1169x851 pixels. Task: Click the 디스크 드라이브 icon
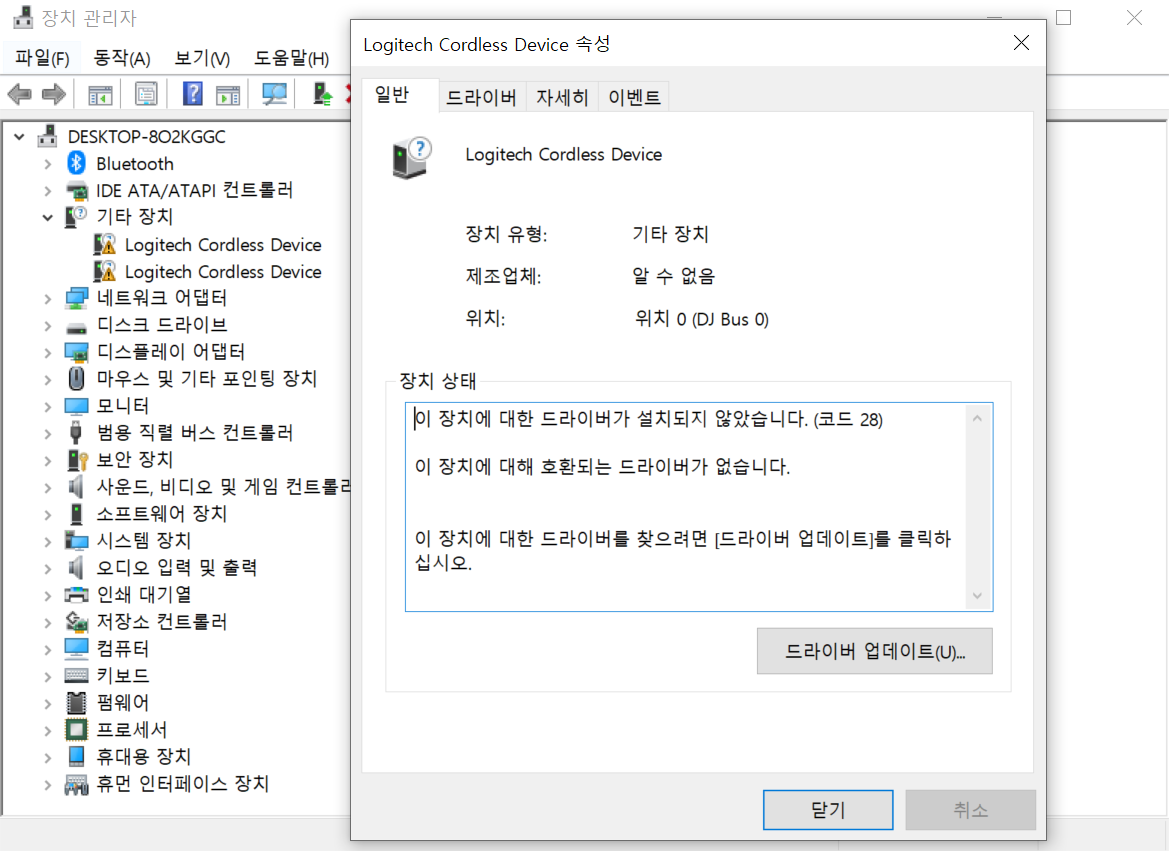coord(76,327)
